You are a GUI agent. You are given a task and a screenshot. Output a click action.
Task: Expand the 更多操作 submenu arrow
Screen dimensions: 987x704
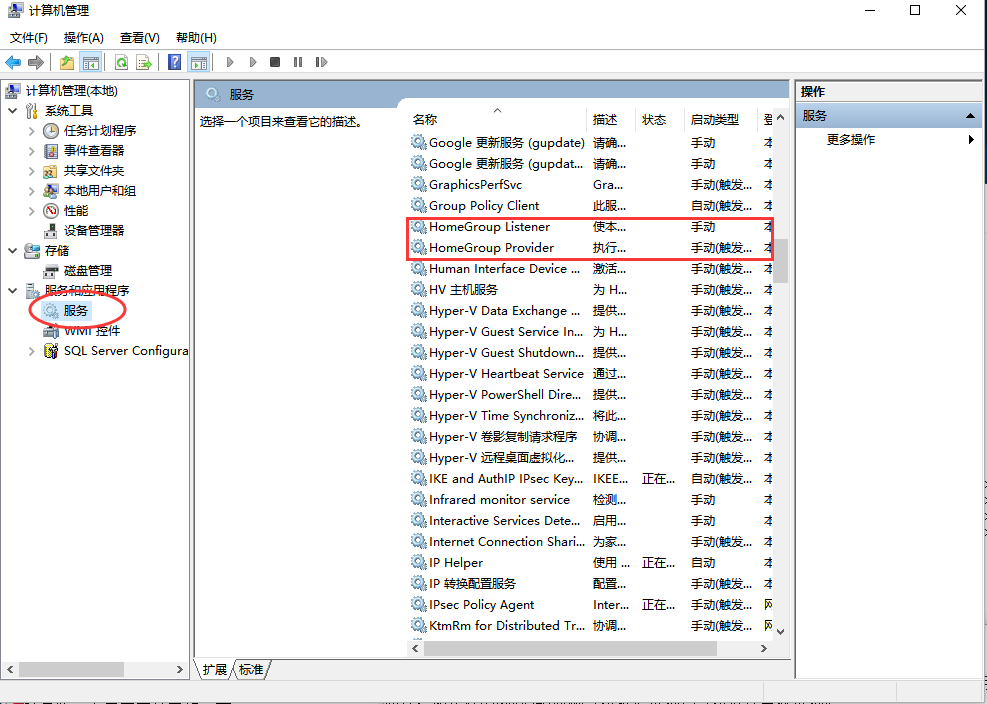(x=969, y=139)
